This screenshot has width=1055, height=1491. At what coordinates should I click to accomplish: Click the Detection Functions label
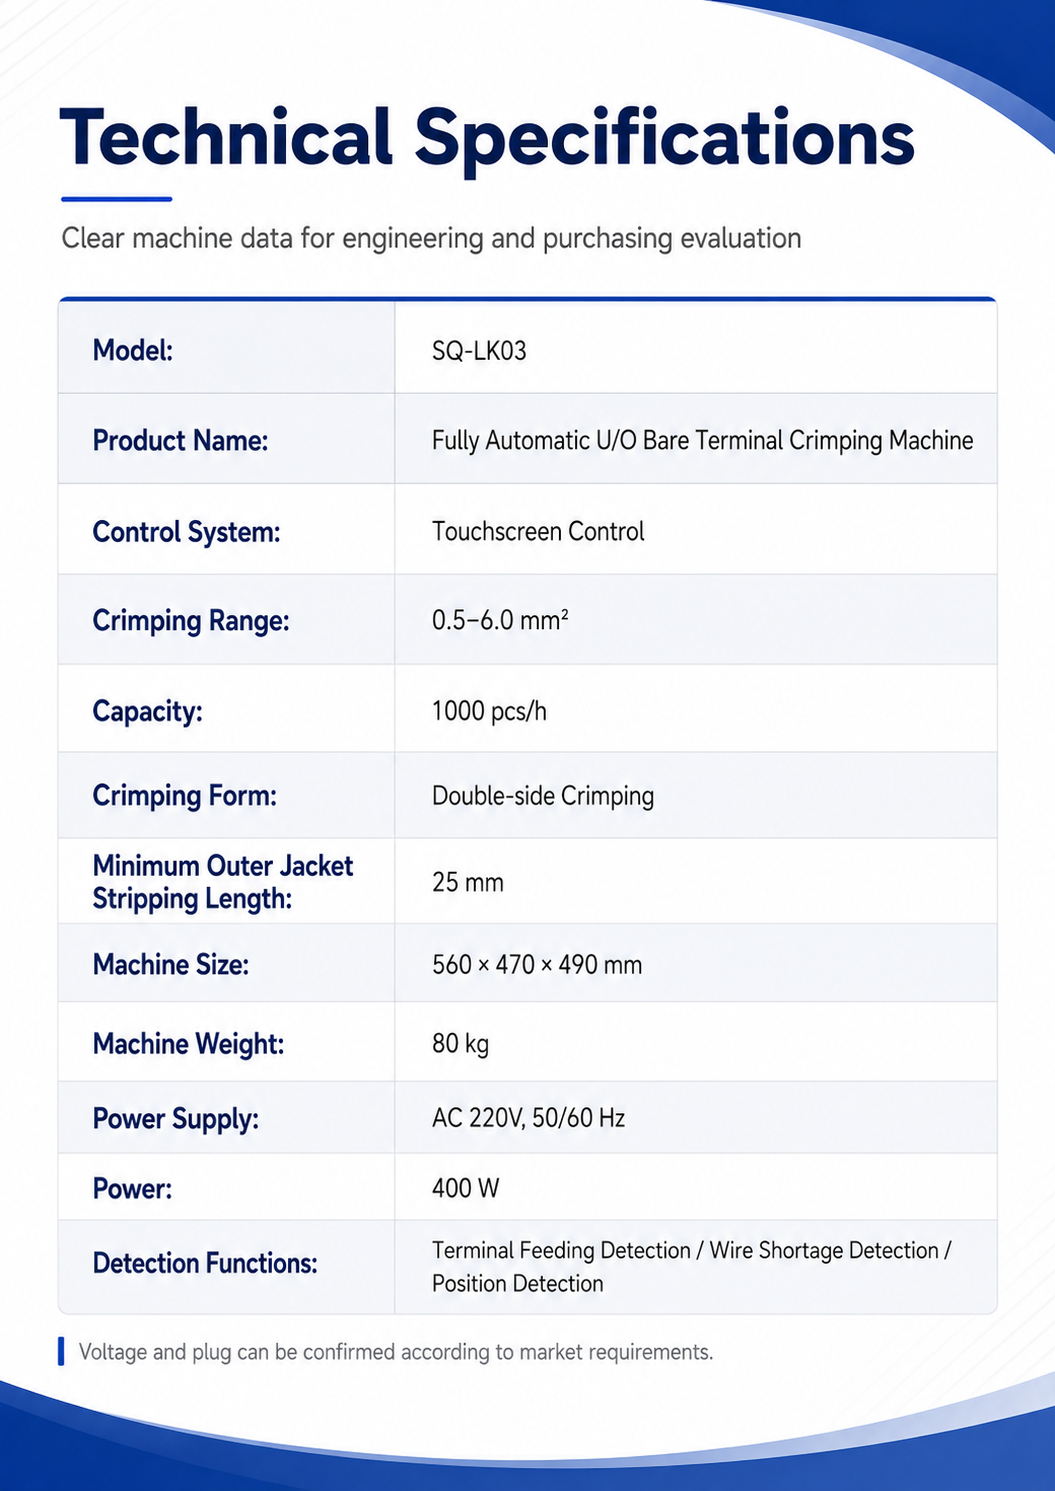coord(205,1264)
